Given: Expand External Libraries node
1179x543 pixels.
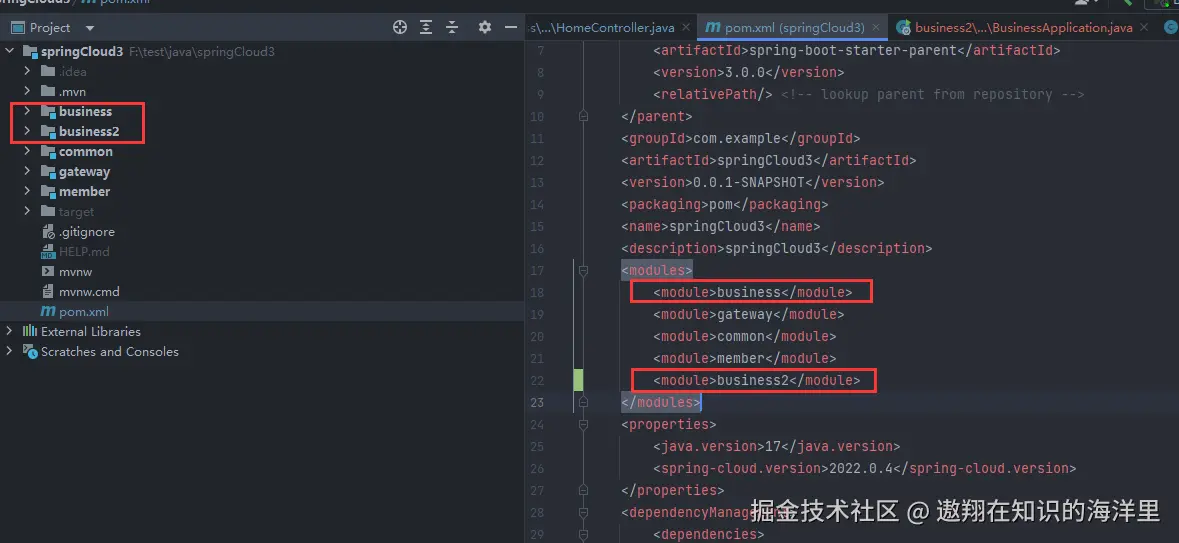Looking at the screenshot, I should point(10,331).
